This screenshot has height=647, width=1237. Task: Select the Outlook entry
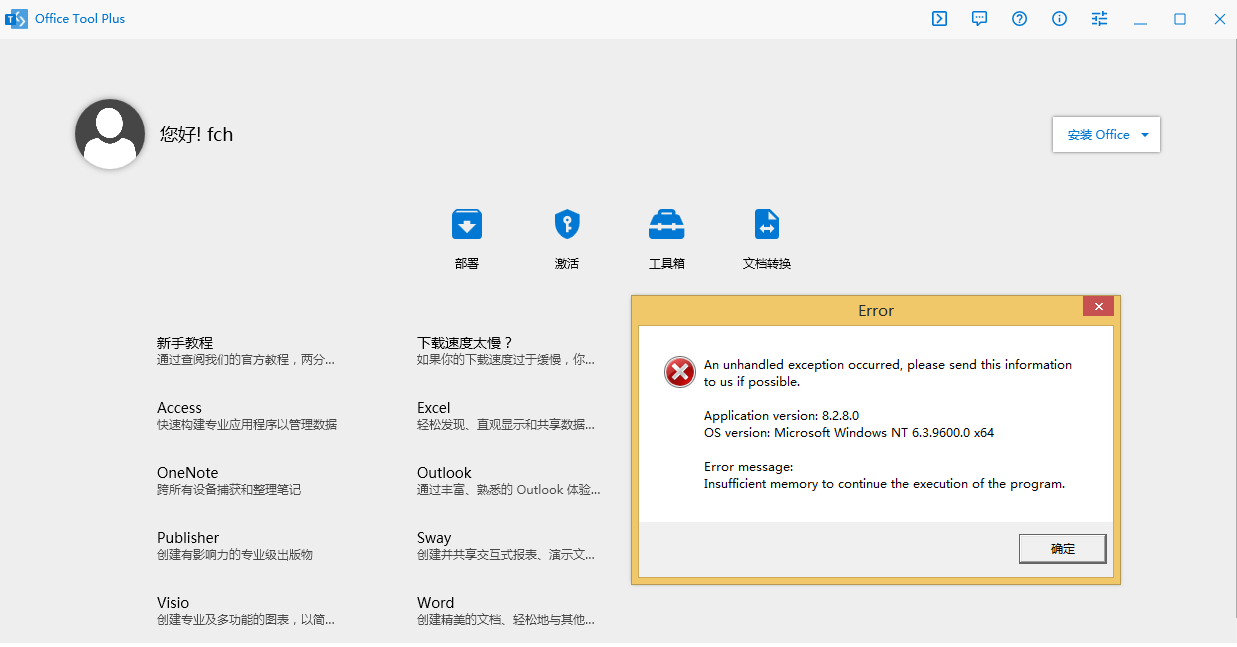pyautogui.click(x=444, y=472)
